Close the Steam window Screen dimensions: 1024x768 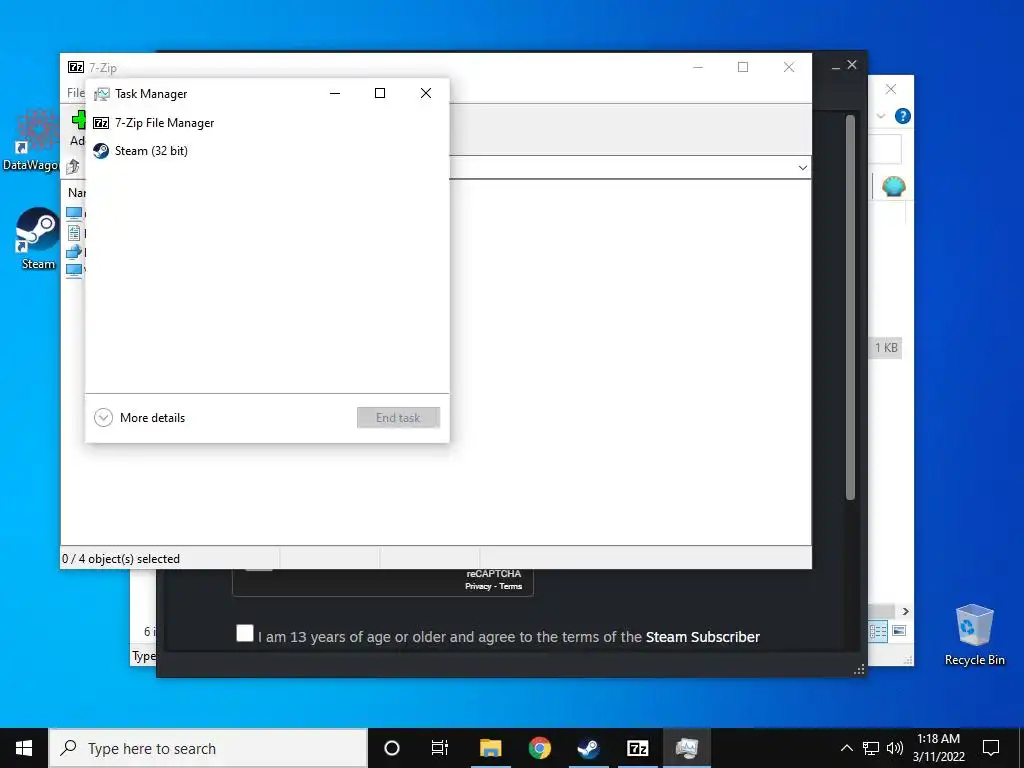[x=852, y=65]
